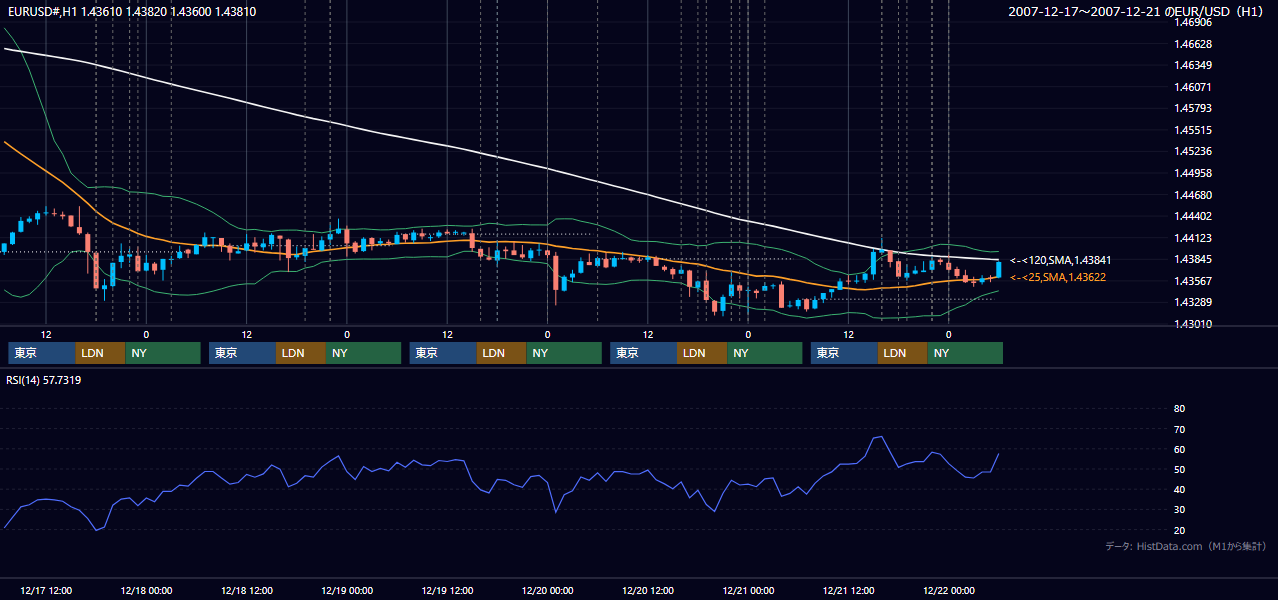Select the 東京 session box for 12/19
The width and height of the screenshot is (1278, 600).
point(443,353)
